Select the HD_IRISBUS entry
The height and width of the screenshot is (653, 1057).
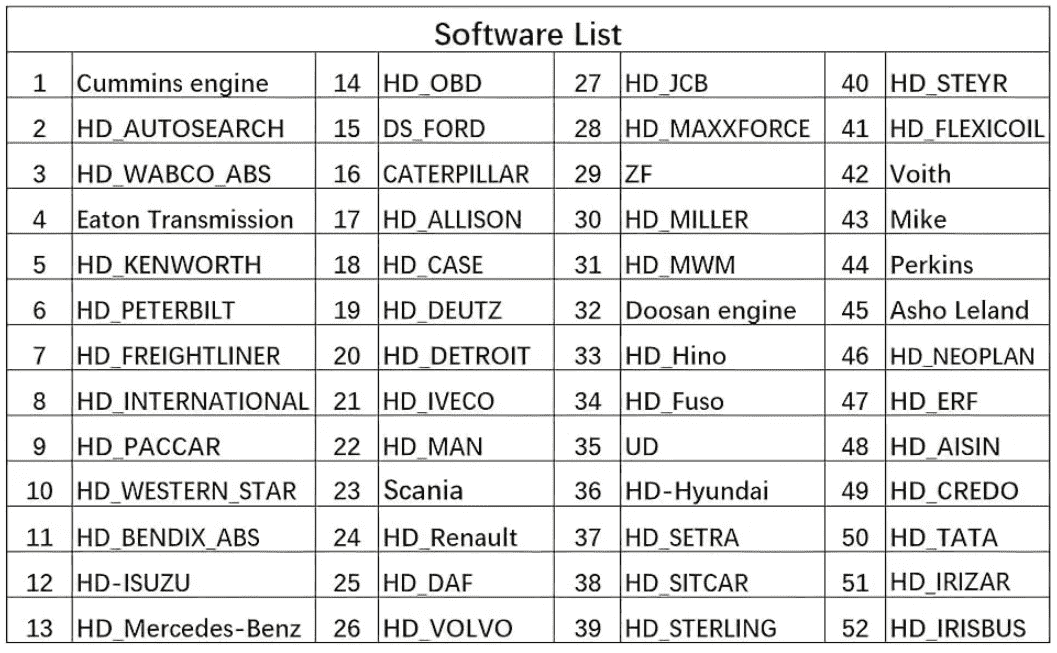click(x=959, y=629)
